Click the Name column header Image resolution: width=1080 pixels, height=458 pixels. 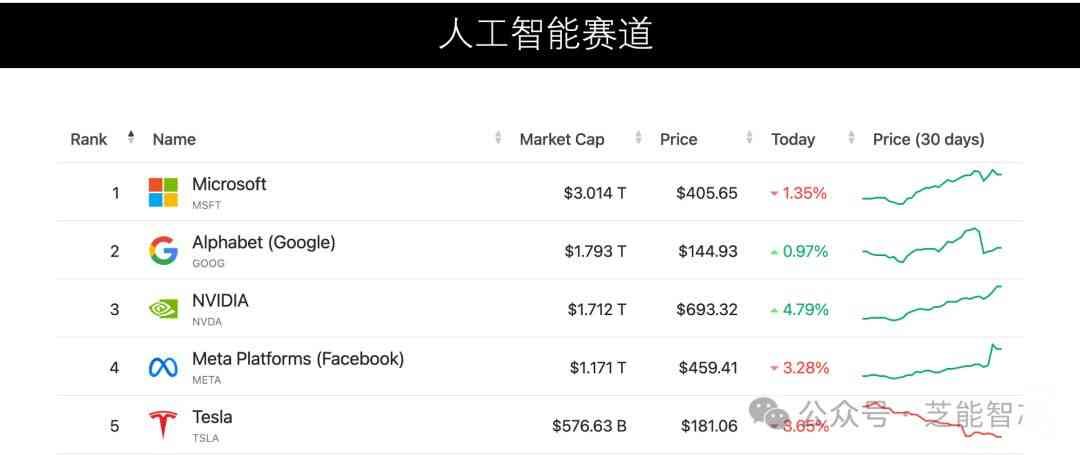click(x=174, y=139)
